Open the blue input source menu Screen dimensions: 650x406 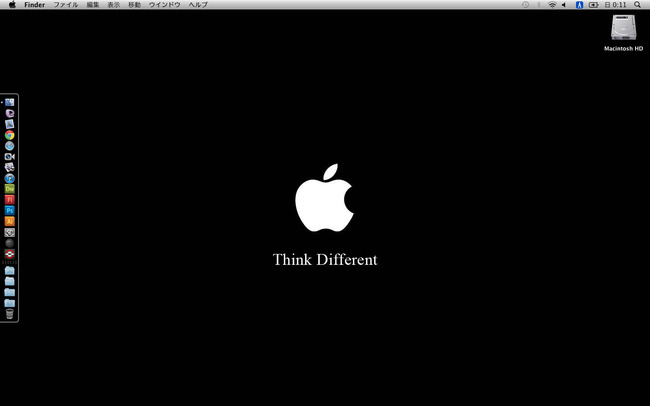pyautogui.click(x=580, y=5)
